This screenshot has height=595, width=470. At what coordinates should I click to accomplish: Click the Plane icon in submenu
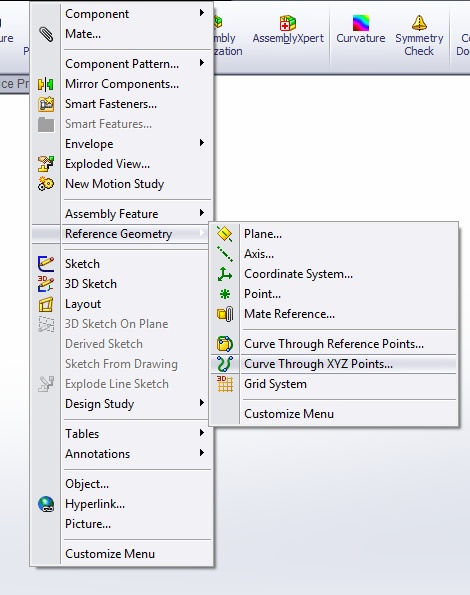coord(225,234)
